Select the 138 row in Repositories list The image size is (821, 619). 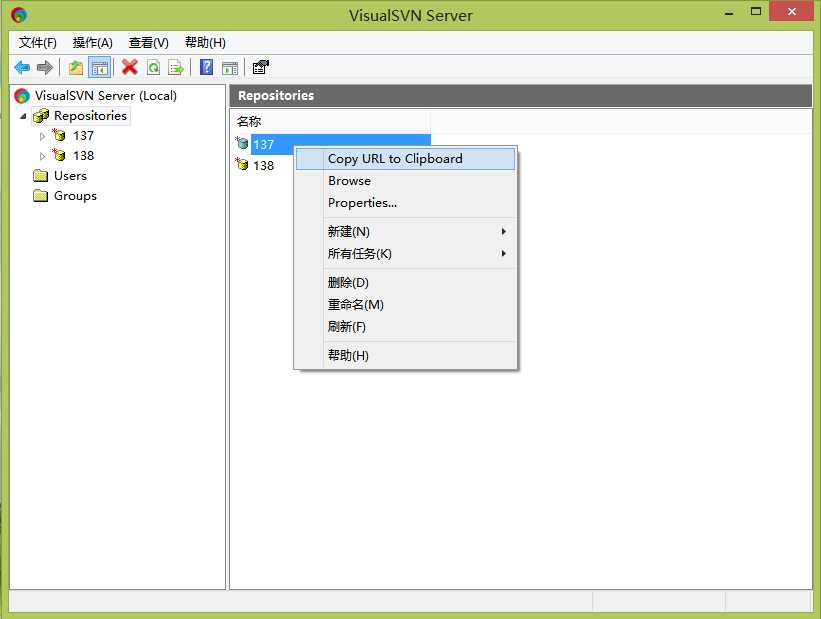(x=263, y=166)
